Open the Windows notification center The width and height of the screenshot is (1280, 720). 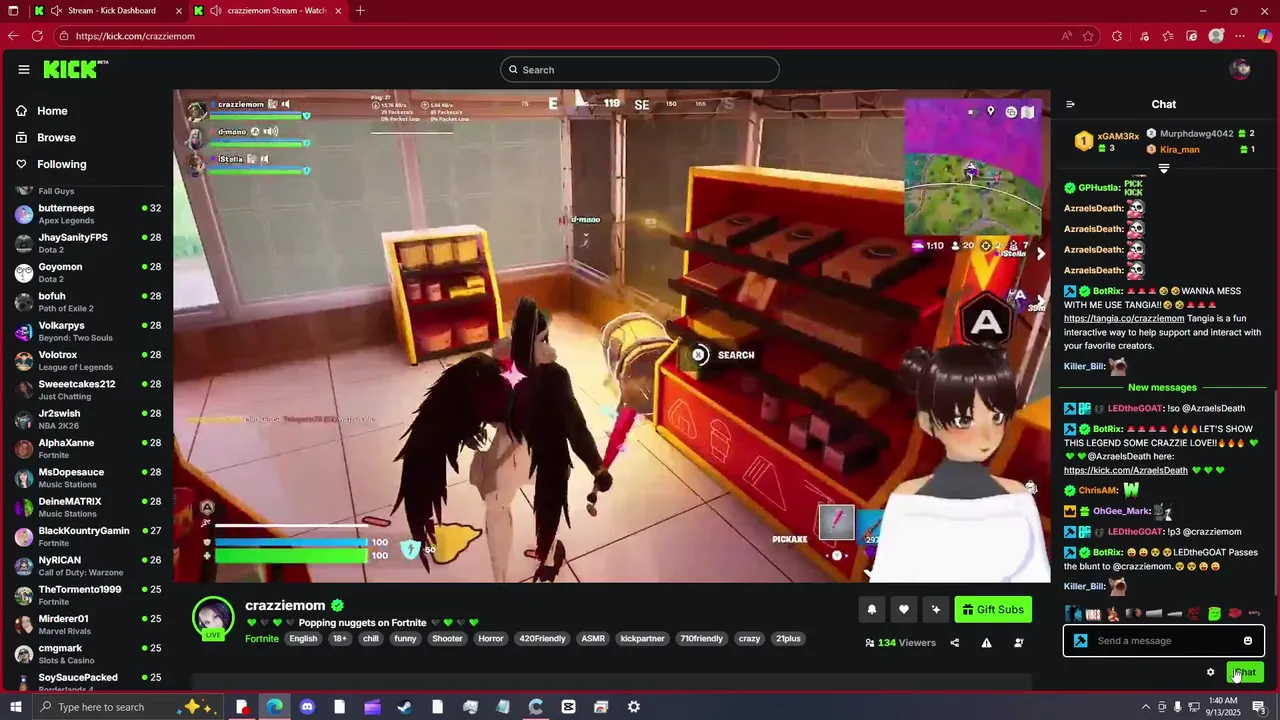(1259, 707)
